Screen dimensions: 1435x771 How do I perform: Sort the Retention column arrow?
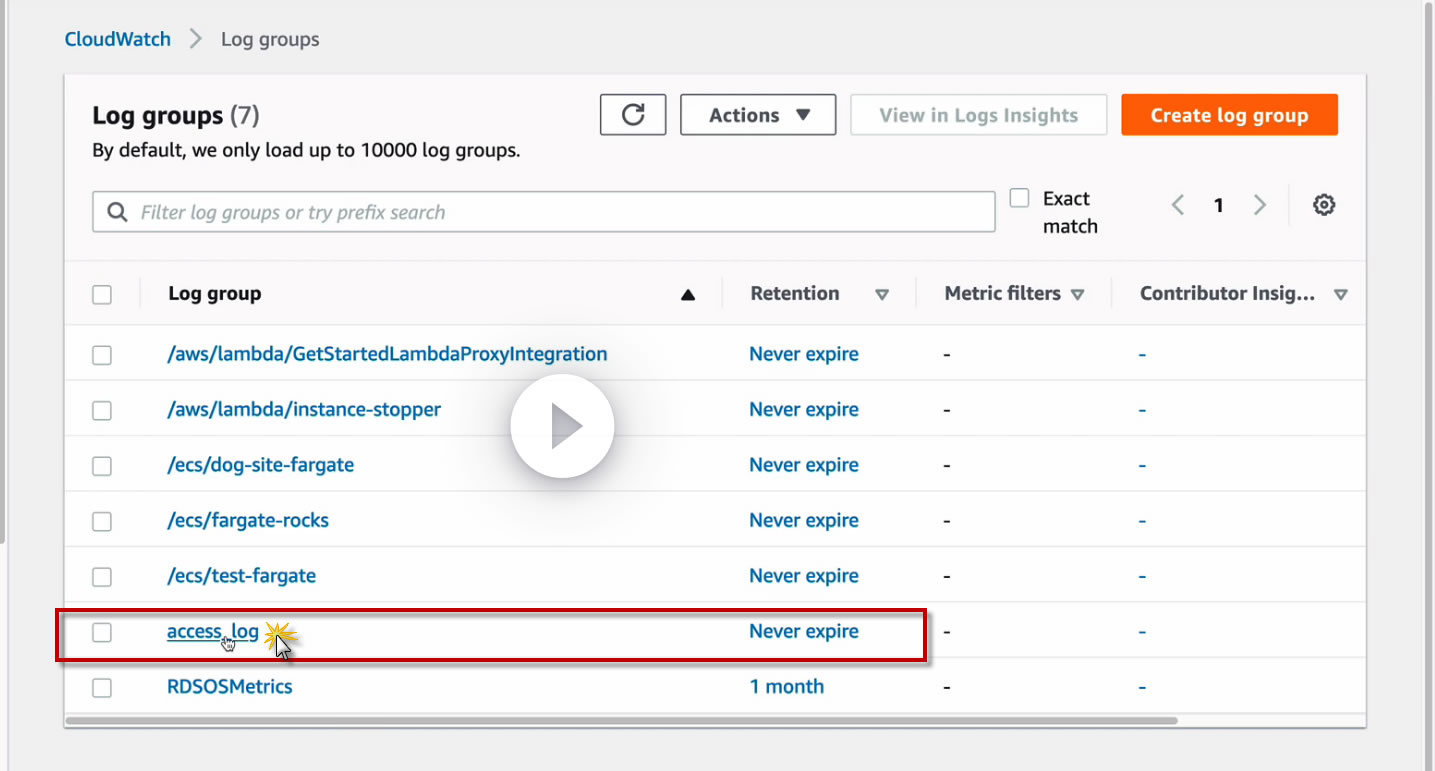882,294
